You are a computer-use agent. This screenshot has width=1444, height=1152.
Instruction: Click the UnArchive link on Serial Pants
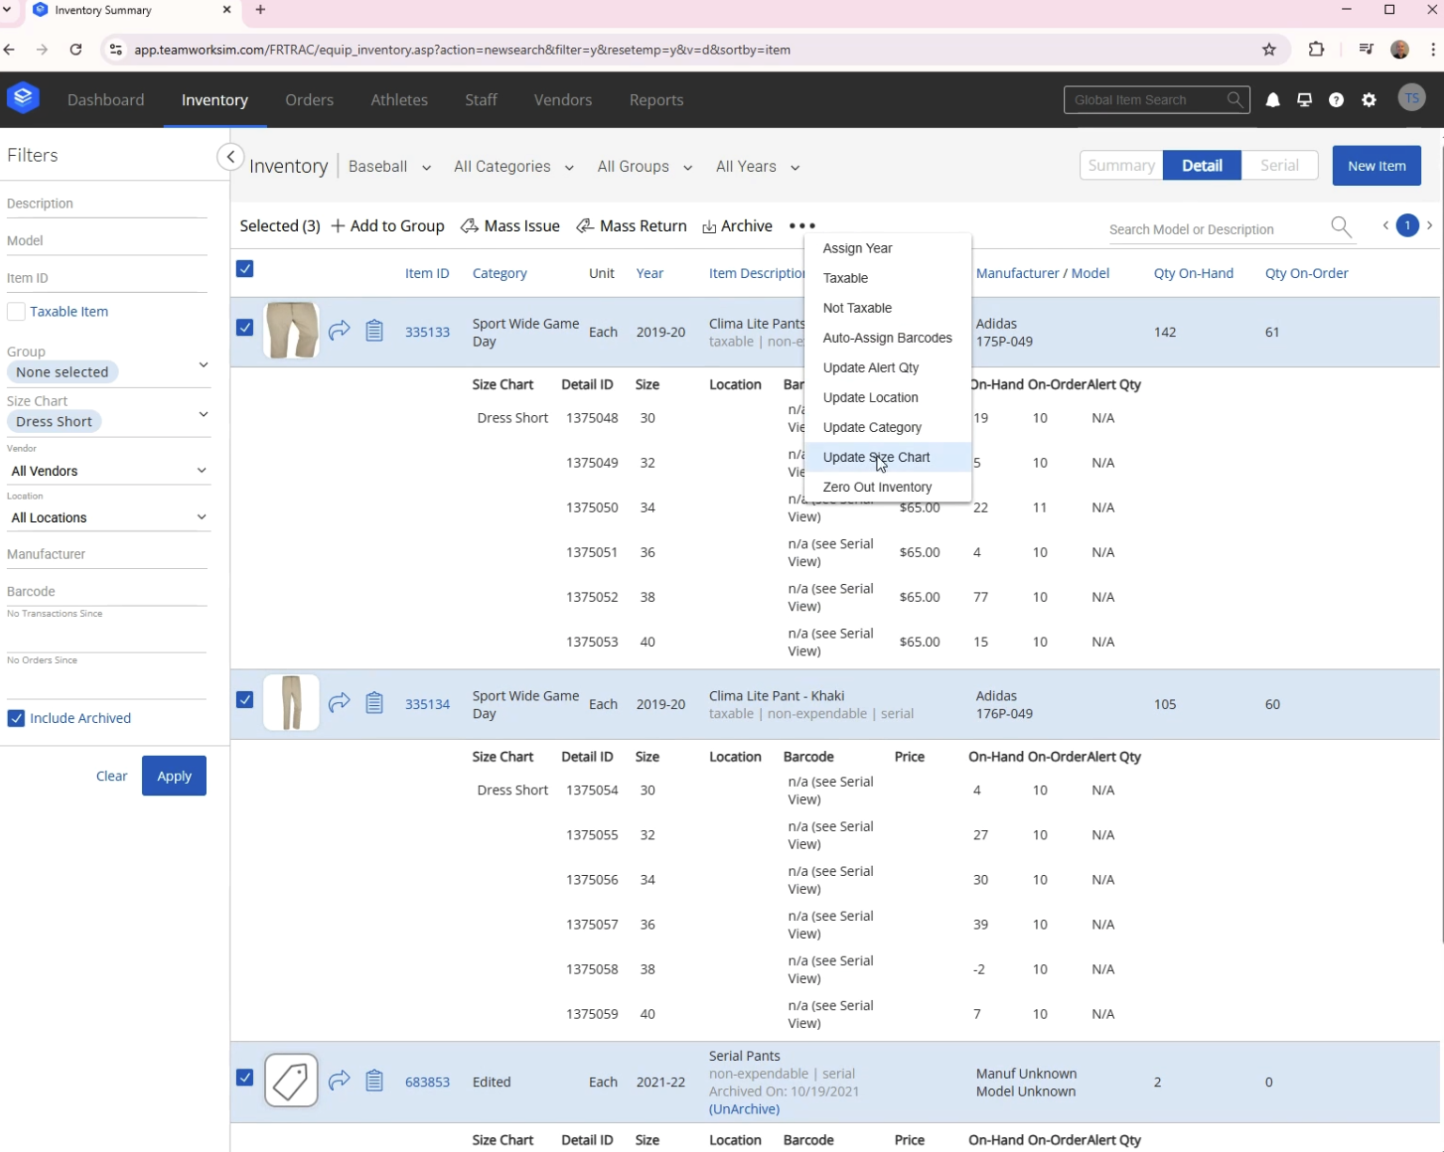click(x=744, y=1109)
